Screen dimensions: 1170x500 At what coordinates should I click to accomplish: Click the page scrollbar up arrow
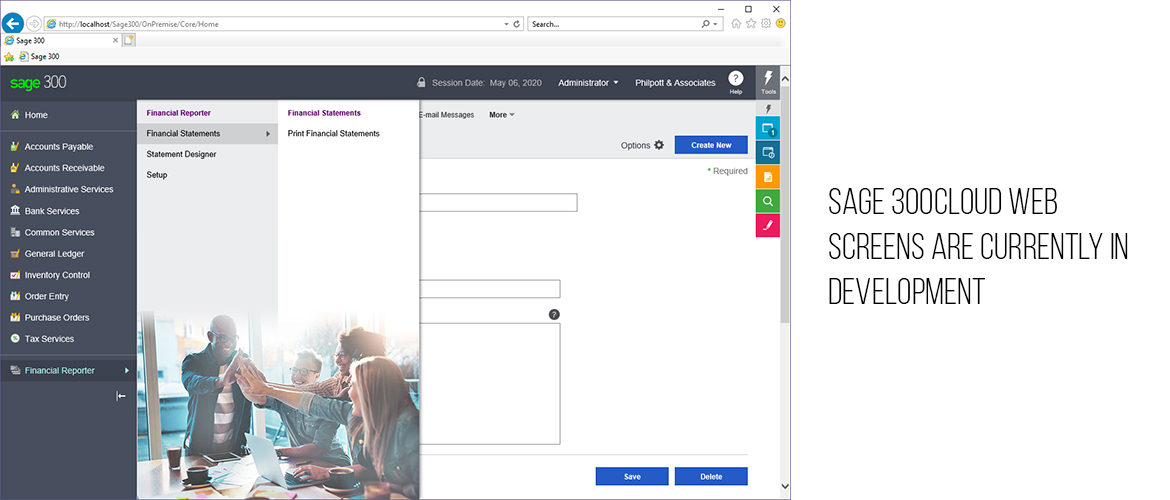coord(785,78)
